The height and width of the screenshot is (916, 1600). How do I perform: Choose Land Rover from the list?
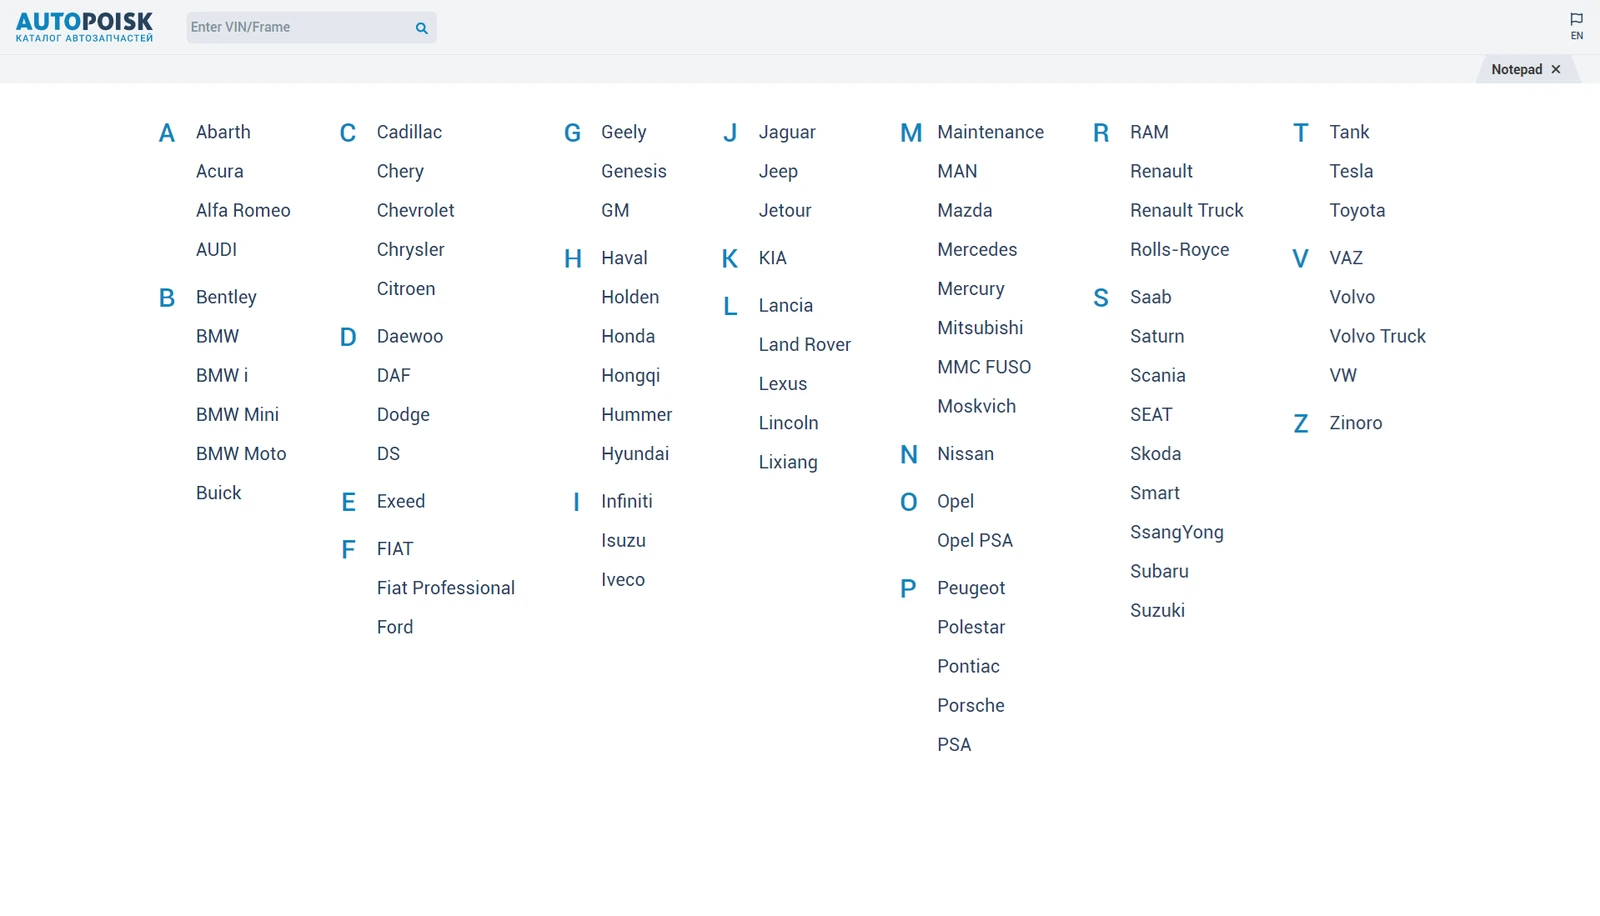coord(805,345)
